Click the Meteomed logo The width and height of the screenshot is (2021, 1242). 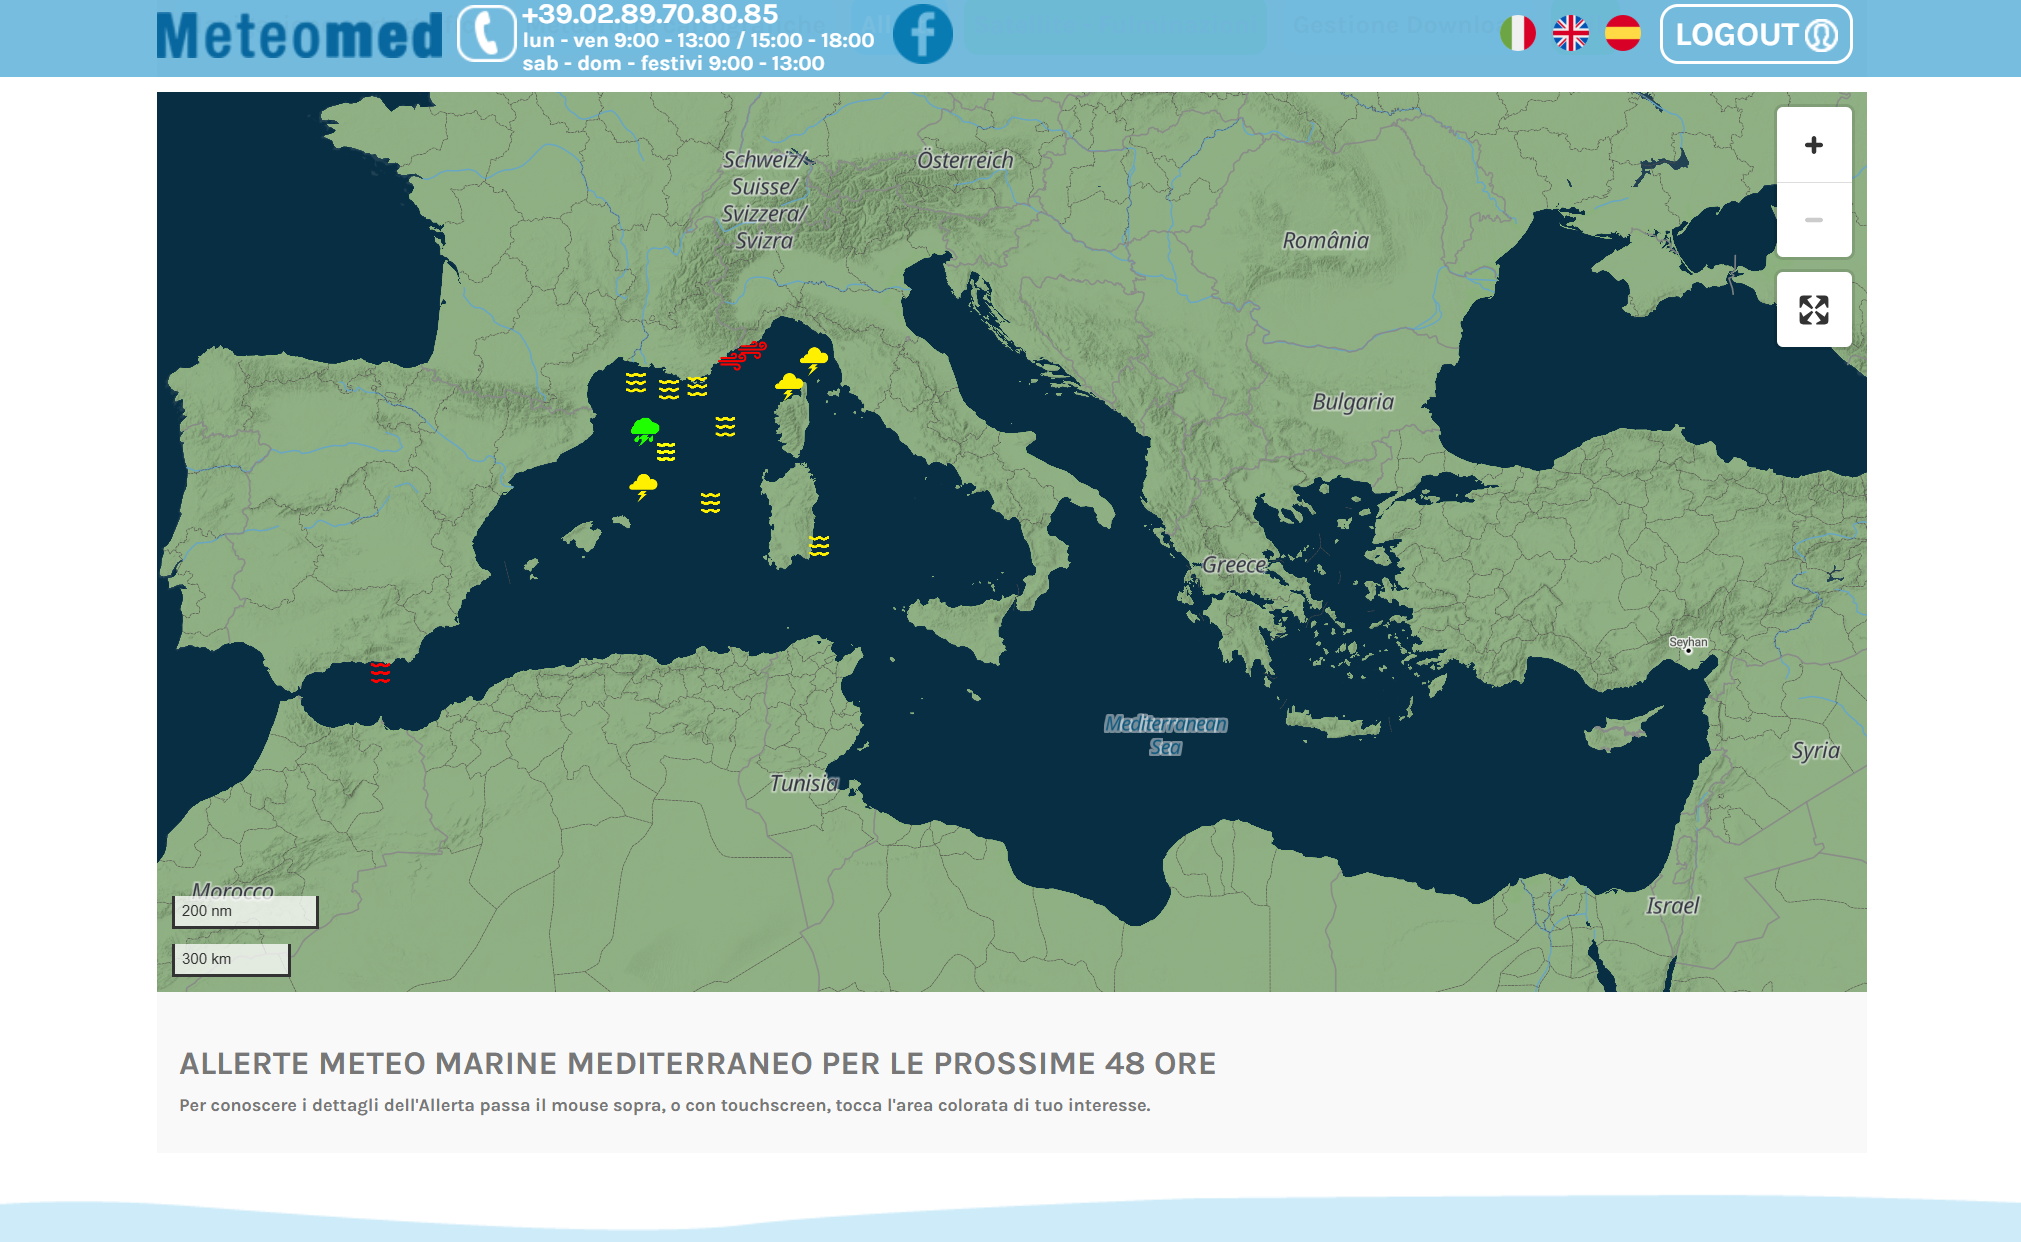(x=299, y=36)
